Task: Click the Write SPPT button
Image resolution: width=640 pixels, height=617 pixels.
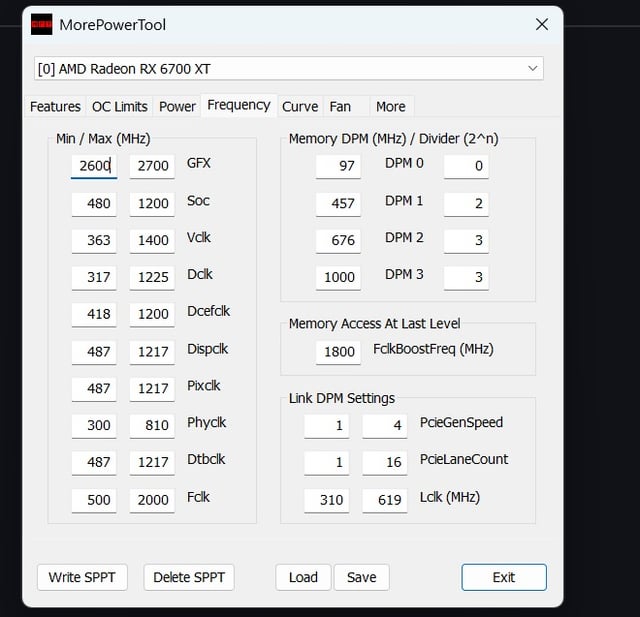Action: click(82, 577)
